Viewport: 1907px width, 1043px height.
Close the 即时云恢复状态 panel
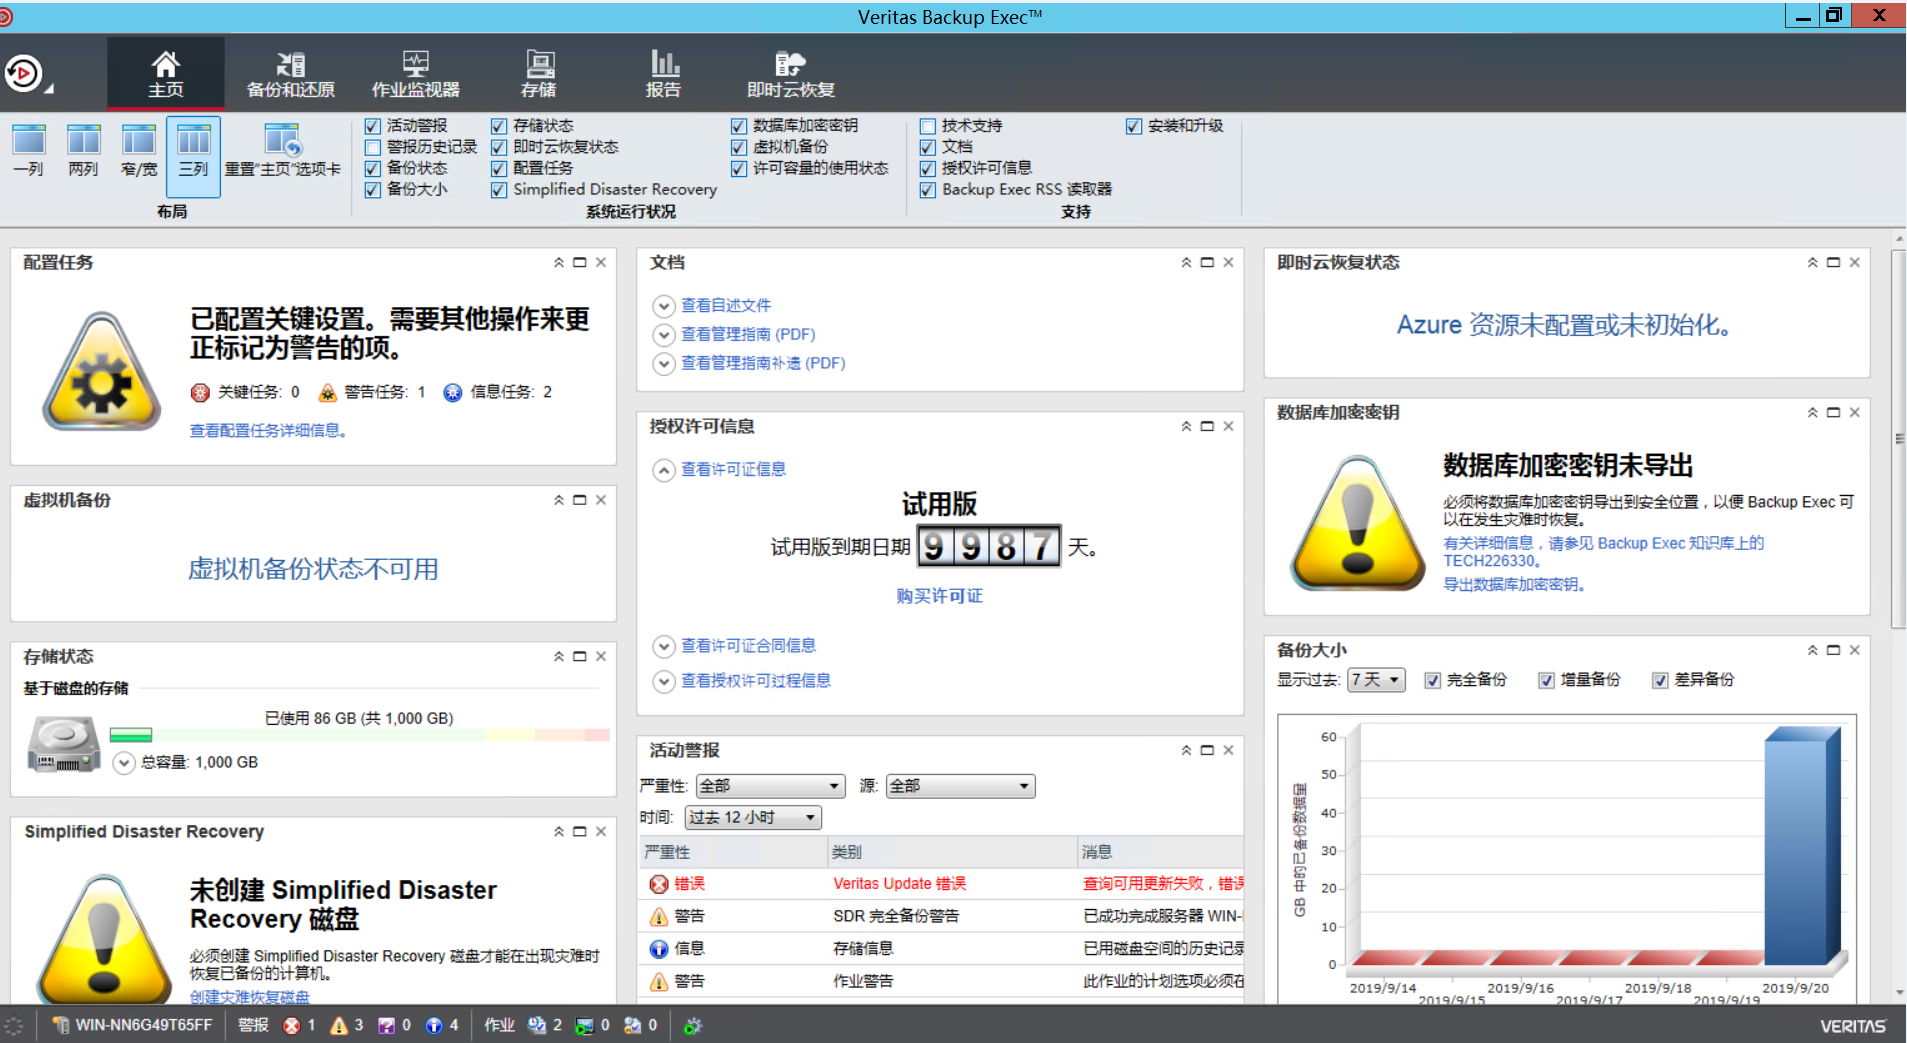1854,262
